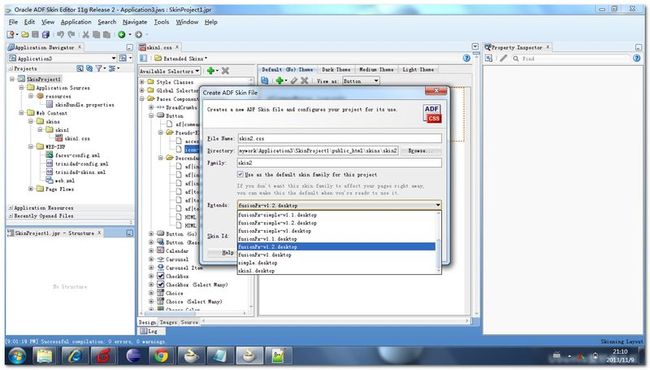Click the Directory path field
The width and height of the screenshot is (650, 370).
point(318,151)
